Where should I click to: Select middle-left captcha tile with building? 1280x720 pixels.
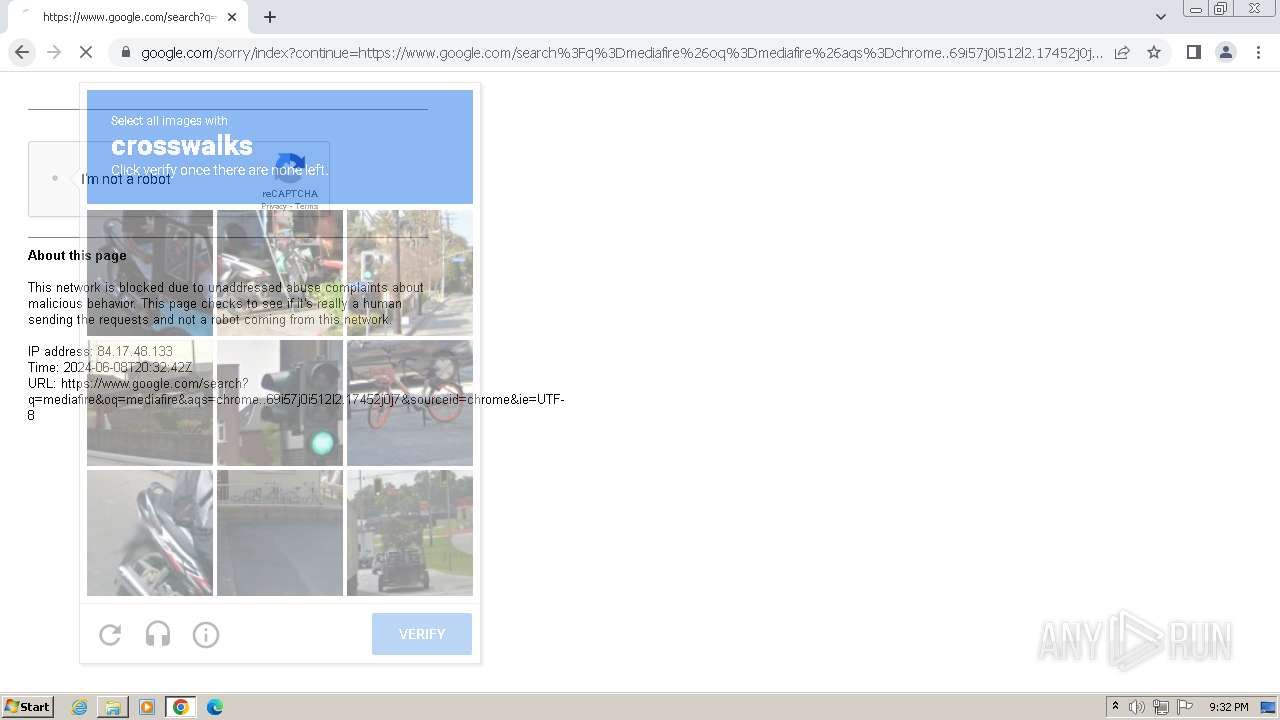[150, 403]
